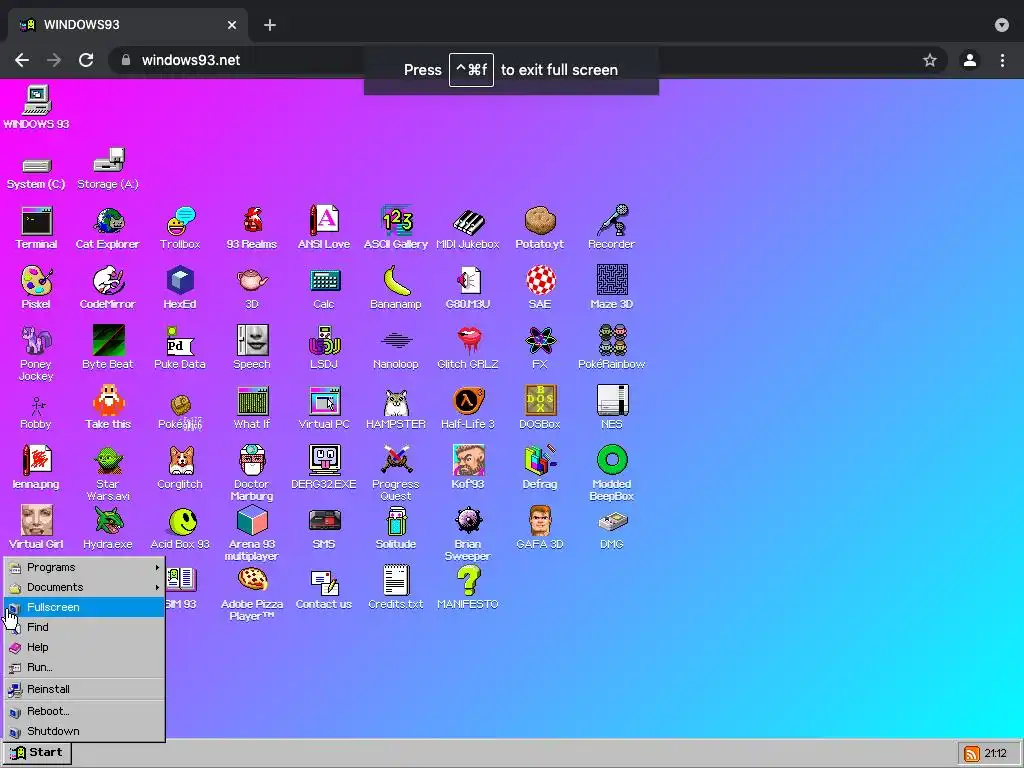Open ASCII Gallery icon
This screenshot has width=1024, height=768.
click(x=396, y=228)
